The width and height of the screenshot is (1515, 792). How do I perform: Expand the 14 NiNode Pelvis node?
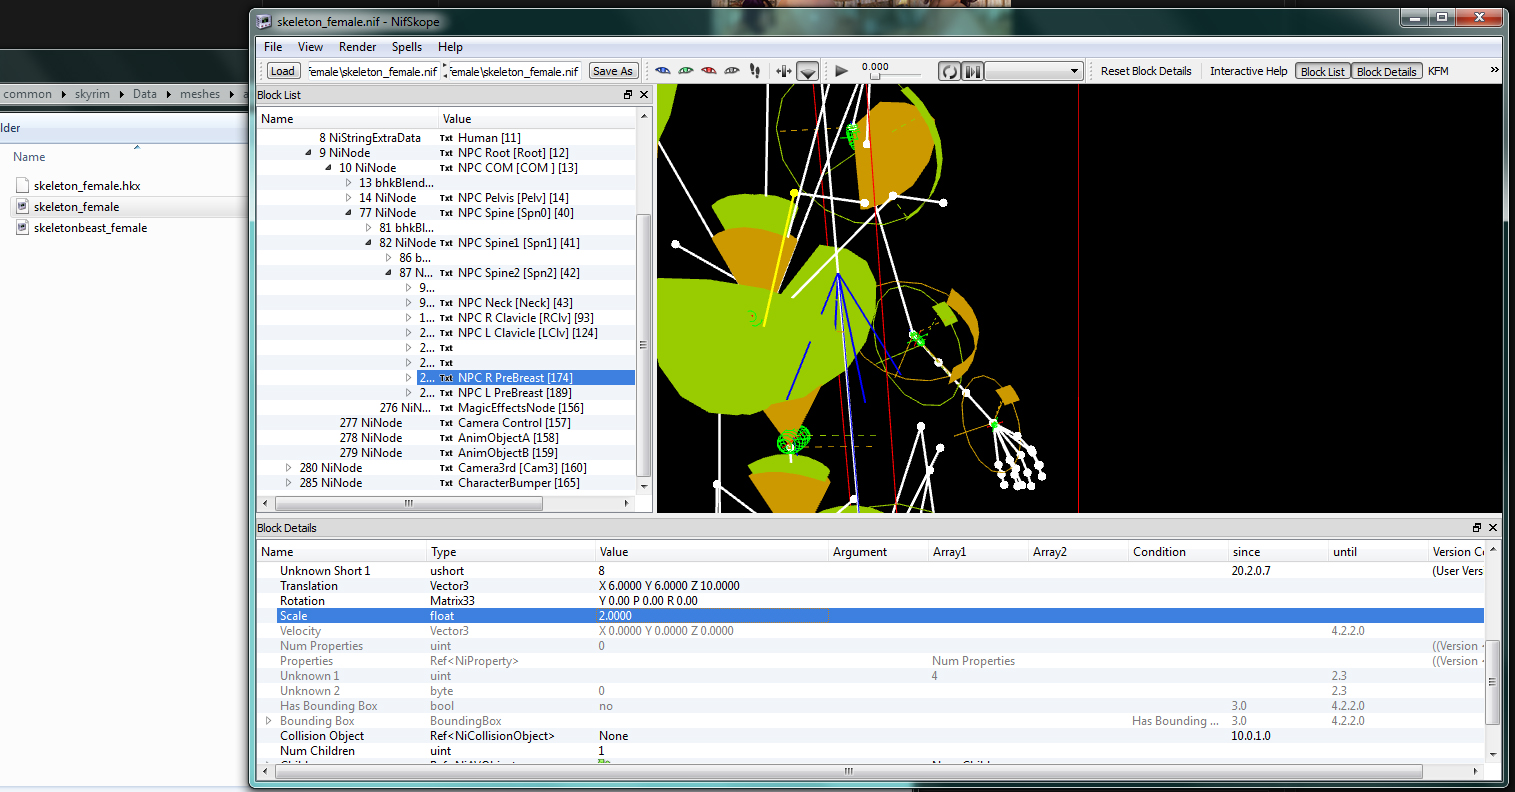coord(349,198)
